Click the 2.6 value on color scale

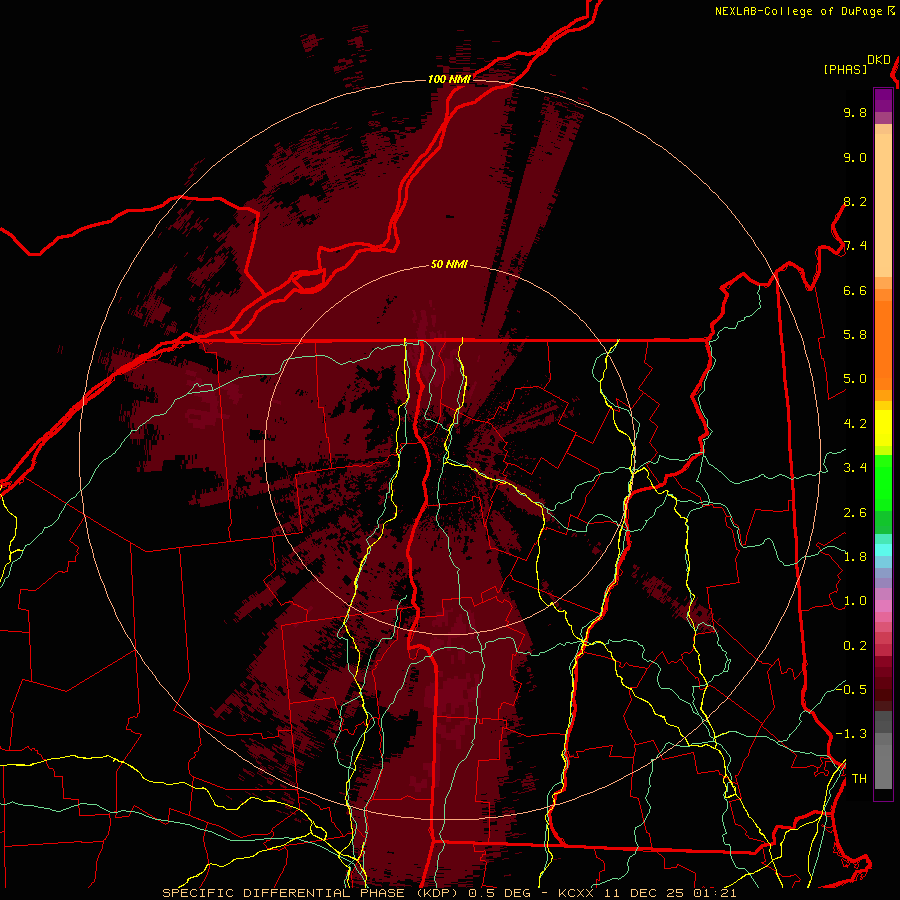point(855,513)
